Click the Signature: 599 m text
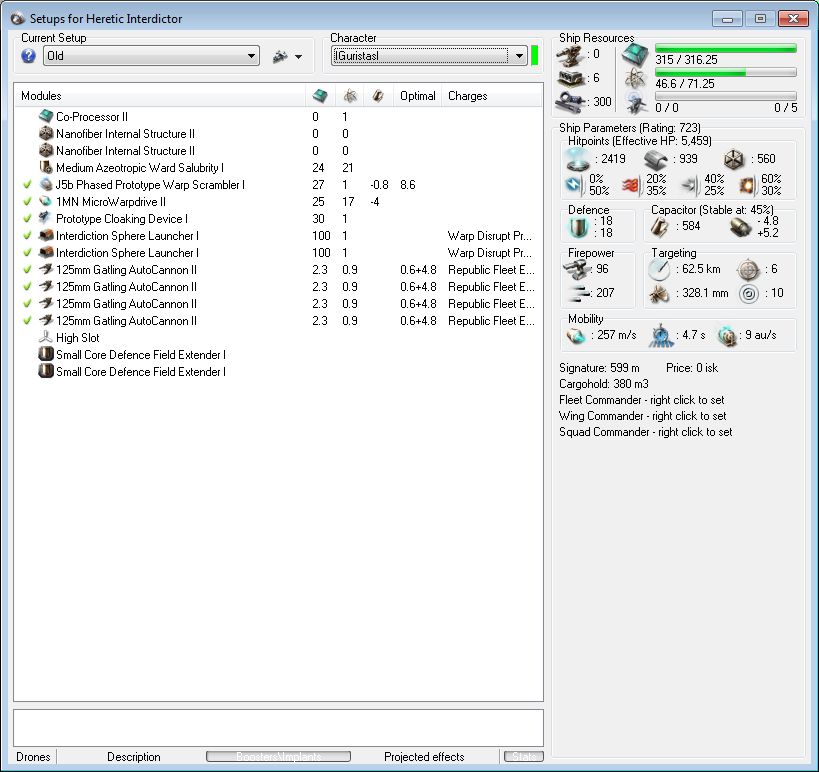This screenshot has width=819, height=772. tap(599, 368)
